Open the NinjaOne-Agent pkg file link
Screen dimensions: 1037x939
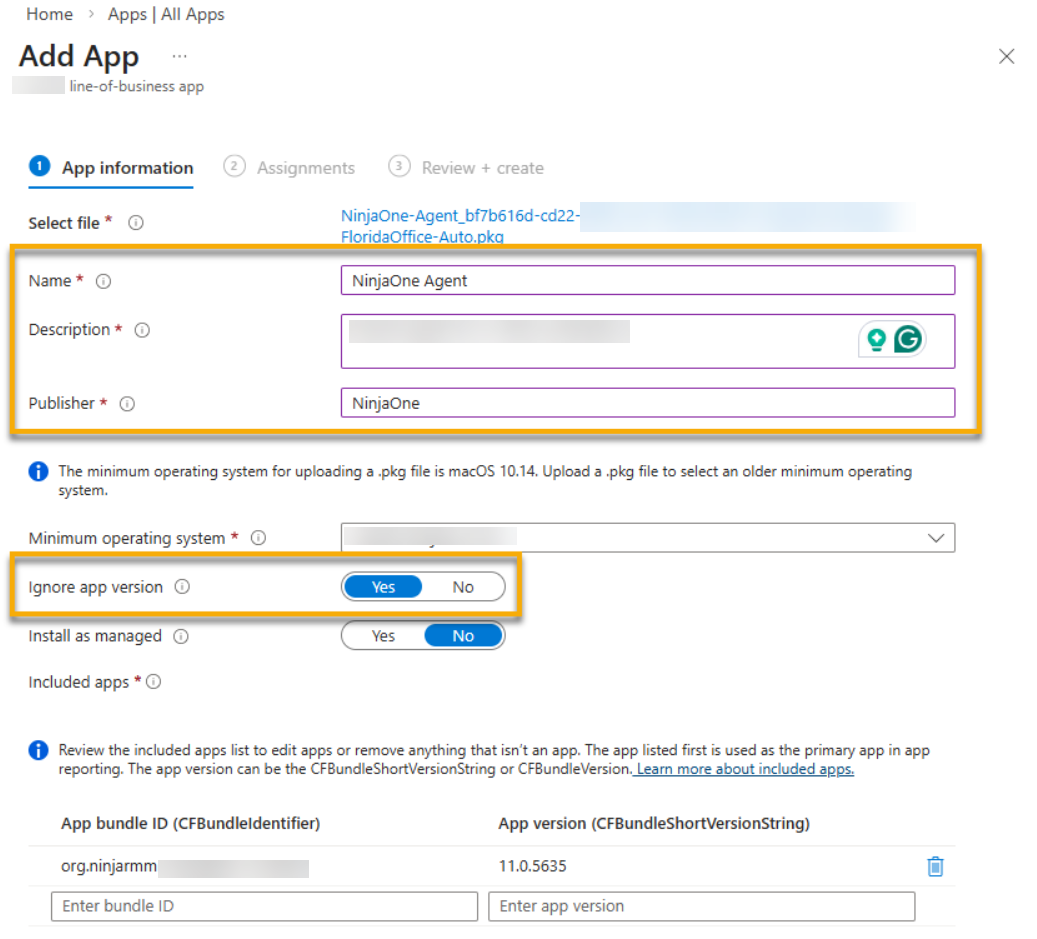pos(460,225)
